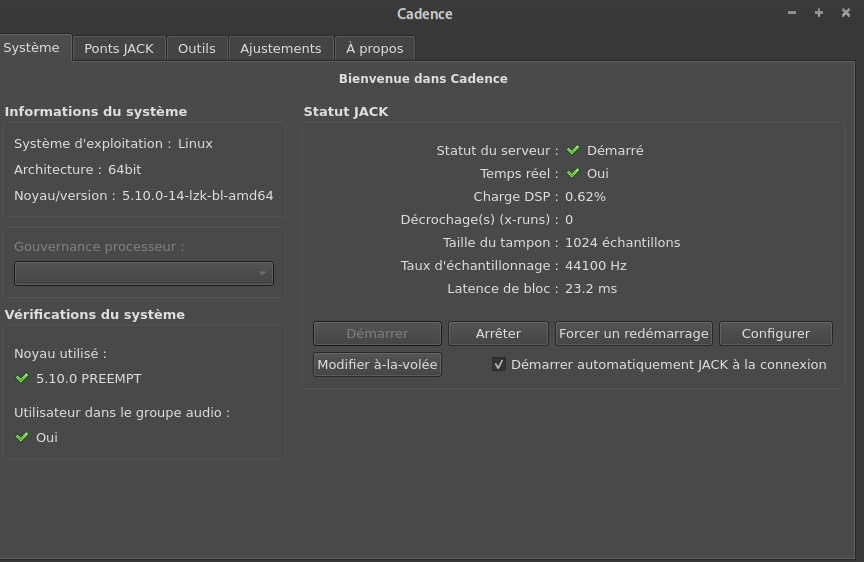The height and width of the screenshot is (562, 864).
Task: Click the greyed-out Démarrer button
Action: click(x=377, y=334)
